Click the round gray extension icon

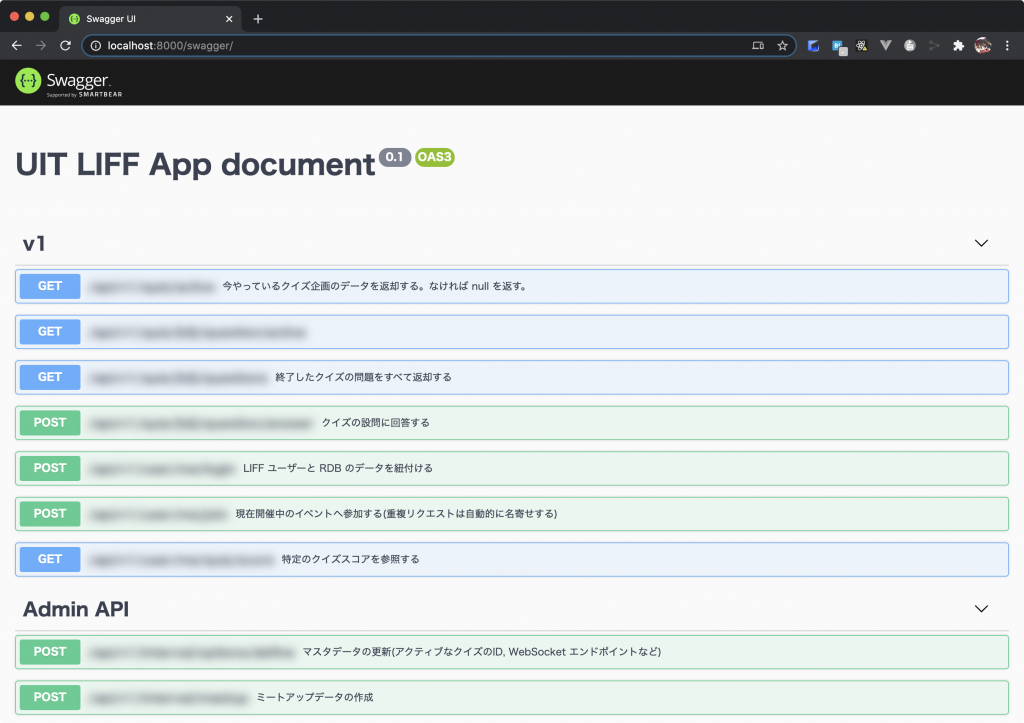pyautogui.click(x=910, y=46)
